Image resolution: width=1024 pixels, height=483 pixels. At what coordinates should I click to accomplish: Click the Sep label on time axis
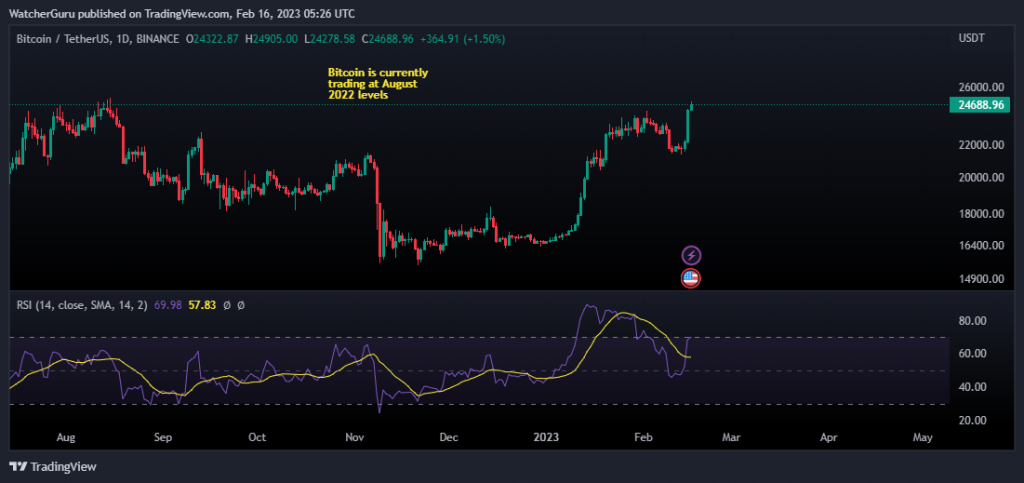[163, 437]
